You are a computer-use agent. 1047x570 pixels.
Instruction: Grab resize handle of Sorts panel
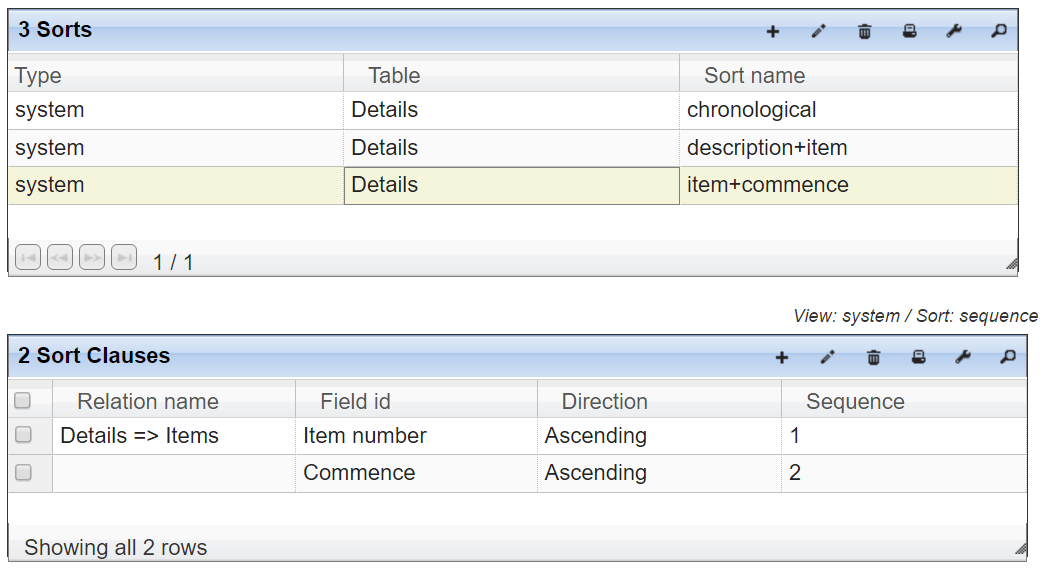(1012, 264)
